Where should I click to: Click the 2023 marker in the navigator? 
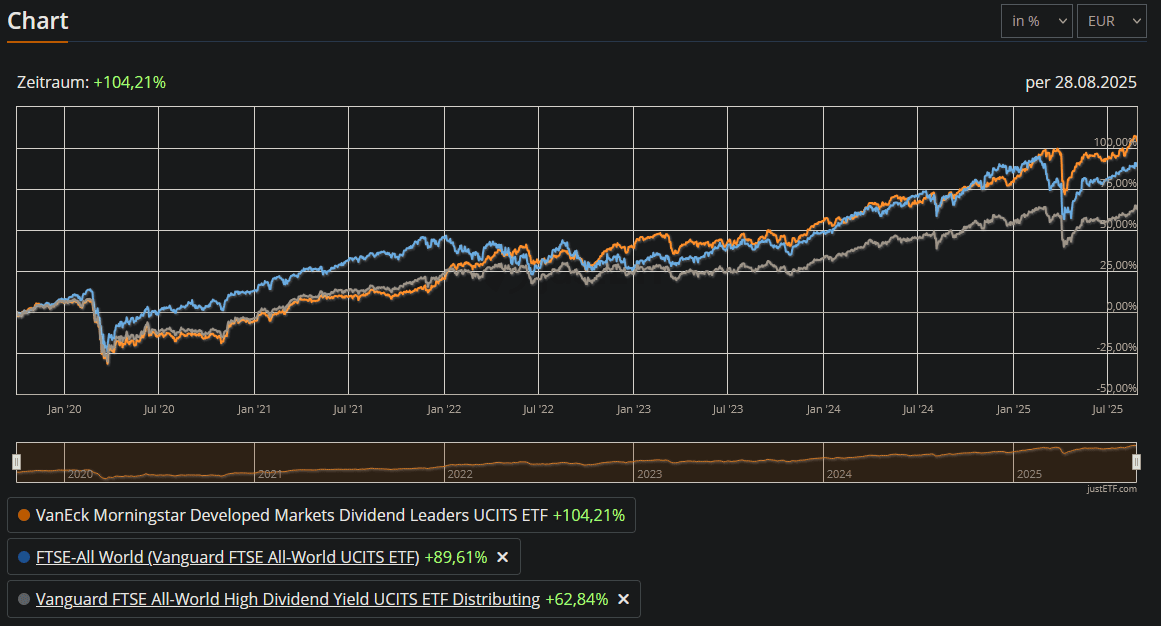pyautogui.click(x=649, y=474)
